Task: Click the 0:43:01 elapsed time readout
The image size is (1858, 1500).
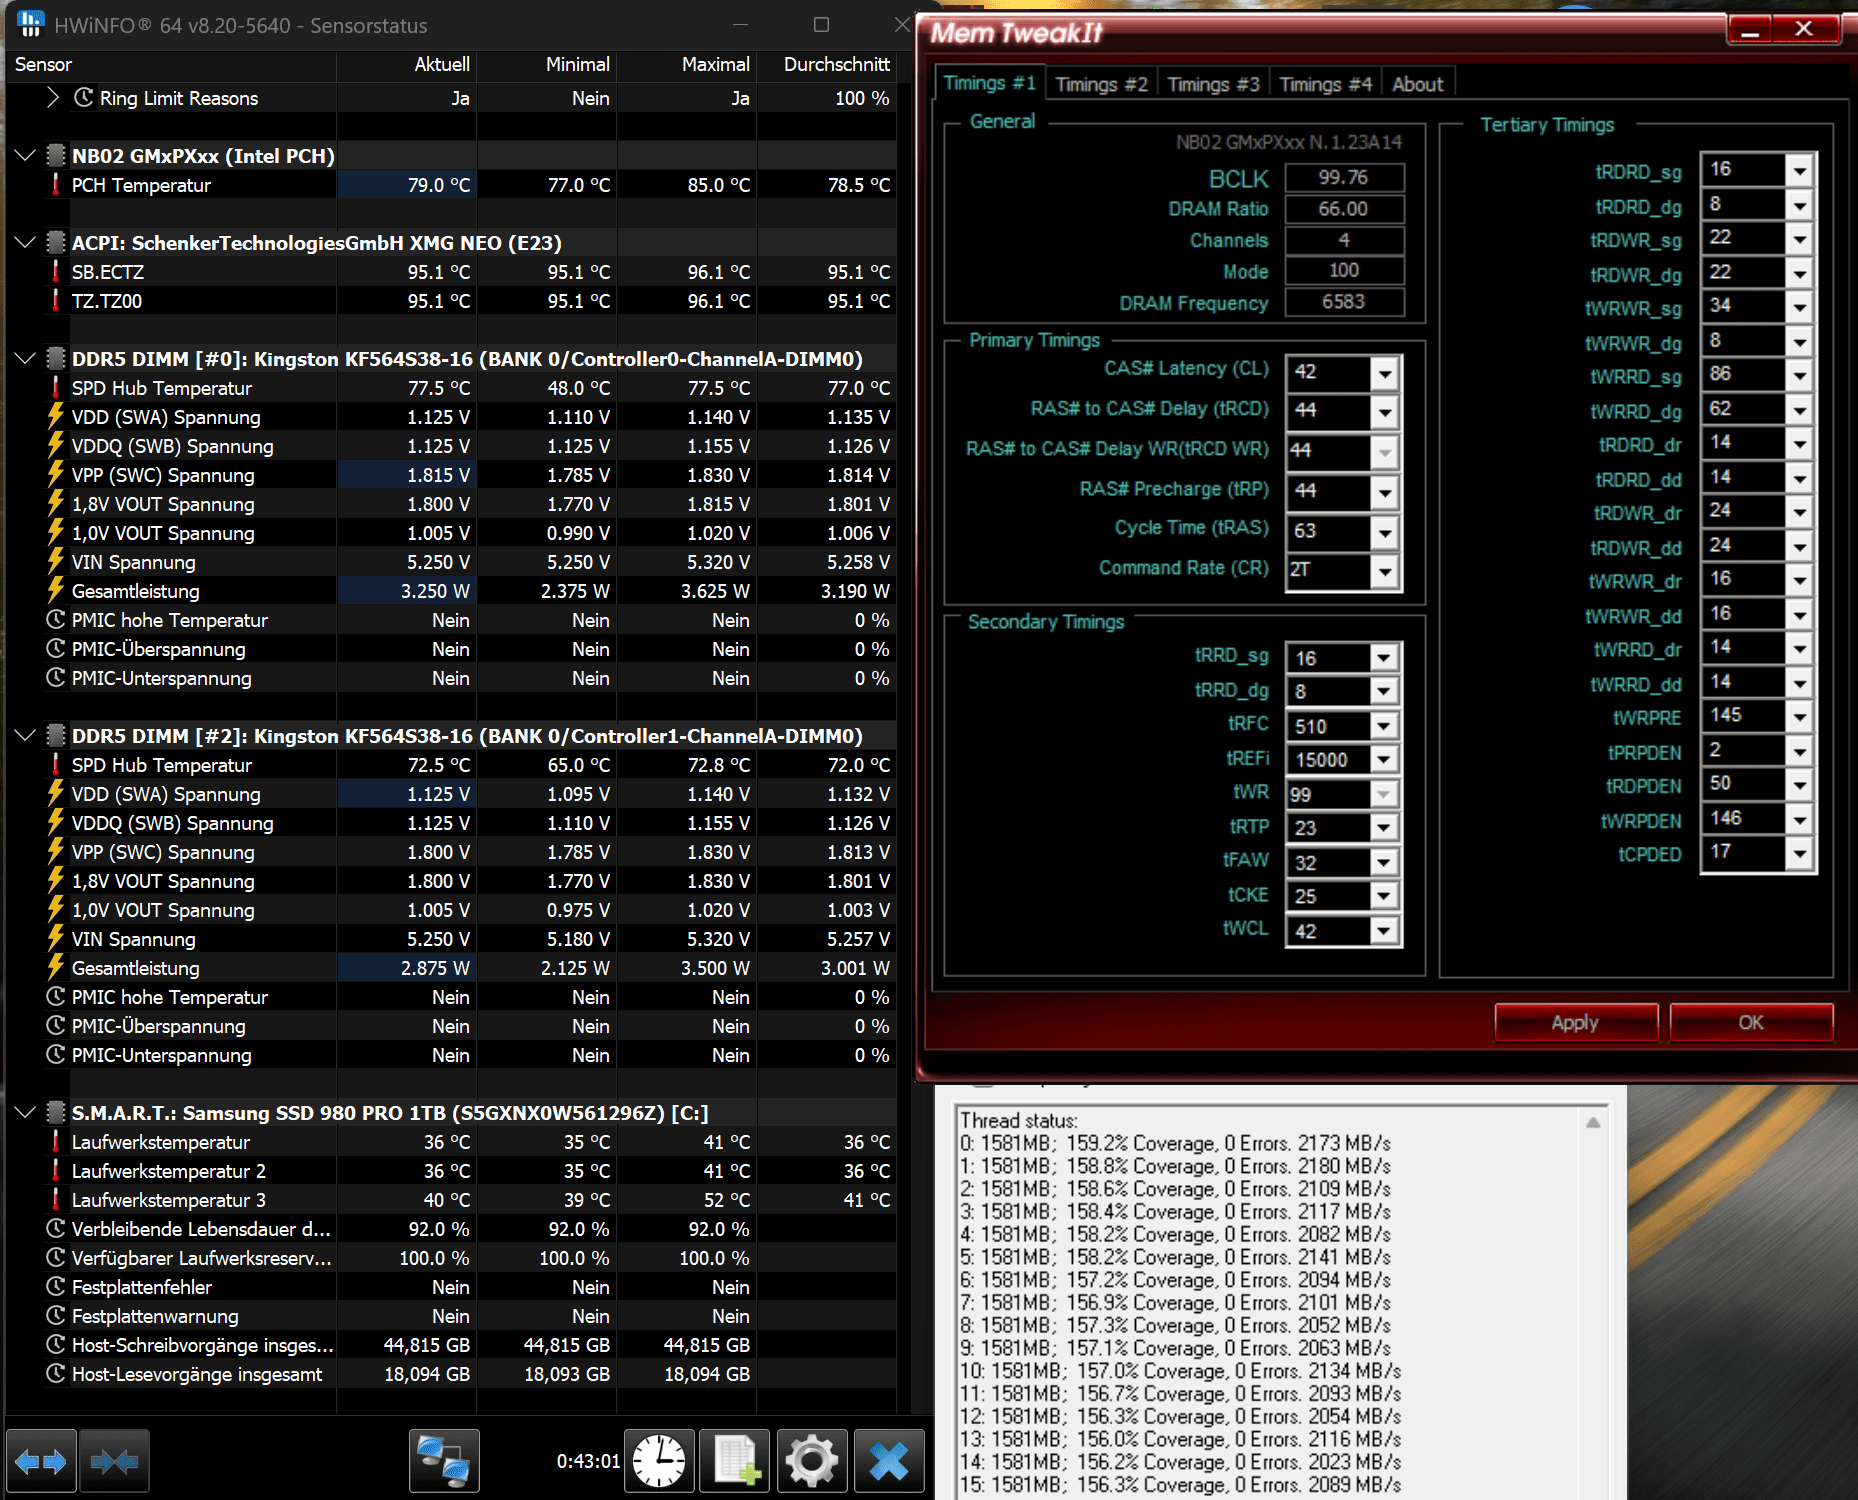Action: (x=588, y=1461)
